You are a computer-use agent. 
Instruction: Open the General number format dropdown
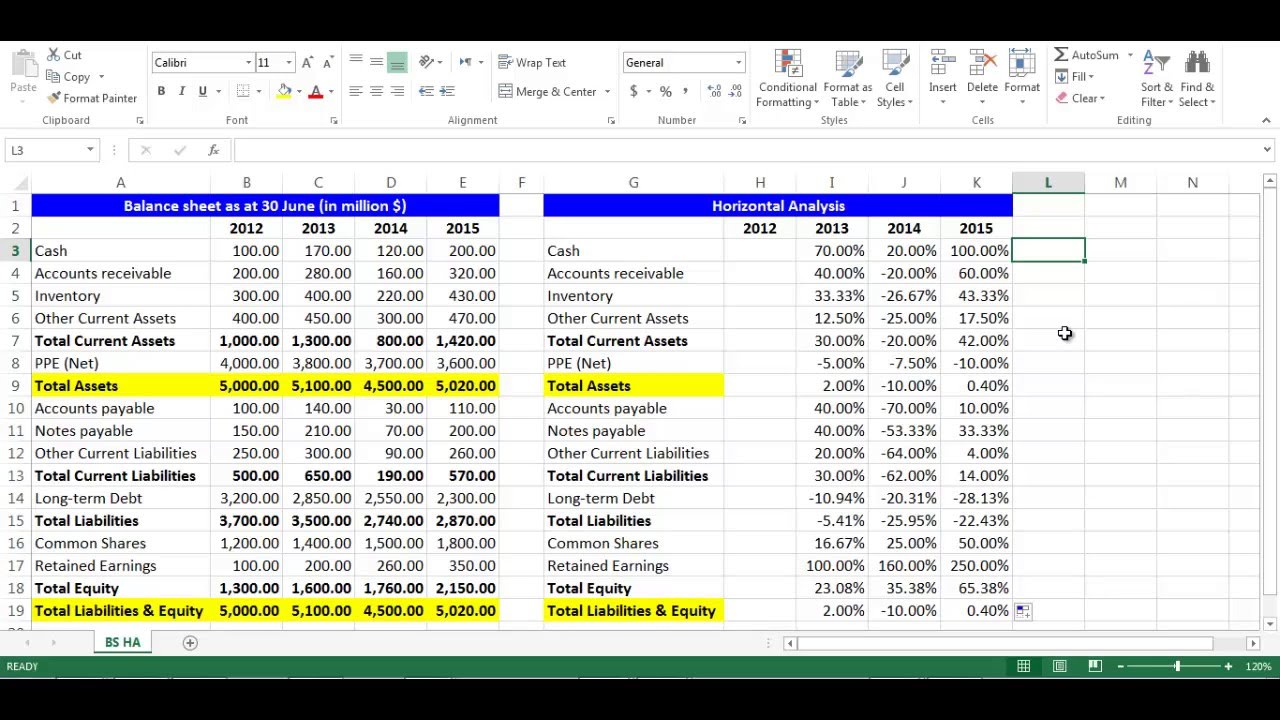[738, 63]
